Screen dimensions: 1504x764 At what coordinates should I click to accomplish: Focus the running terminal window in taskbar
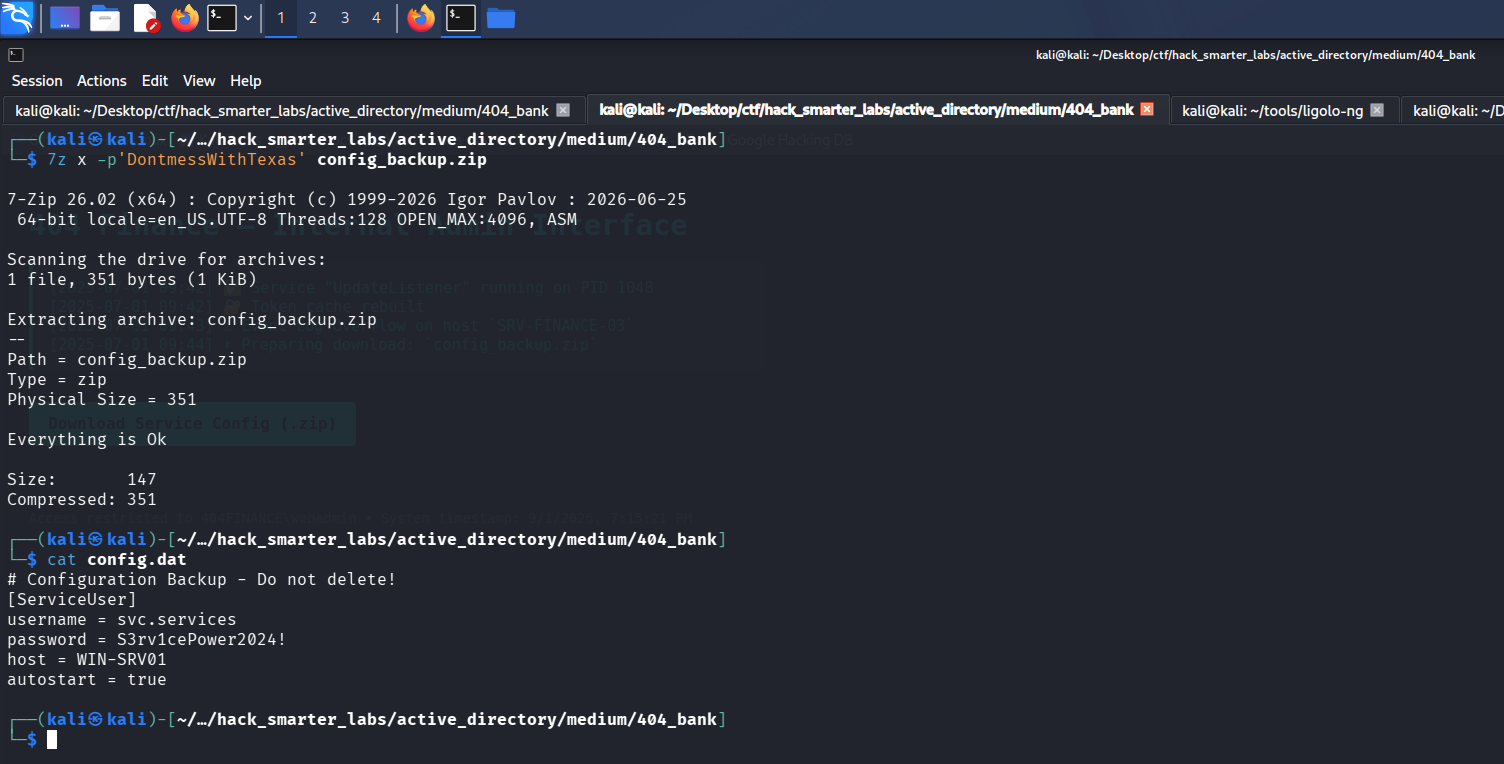(x=461, y=17)
